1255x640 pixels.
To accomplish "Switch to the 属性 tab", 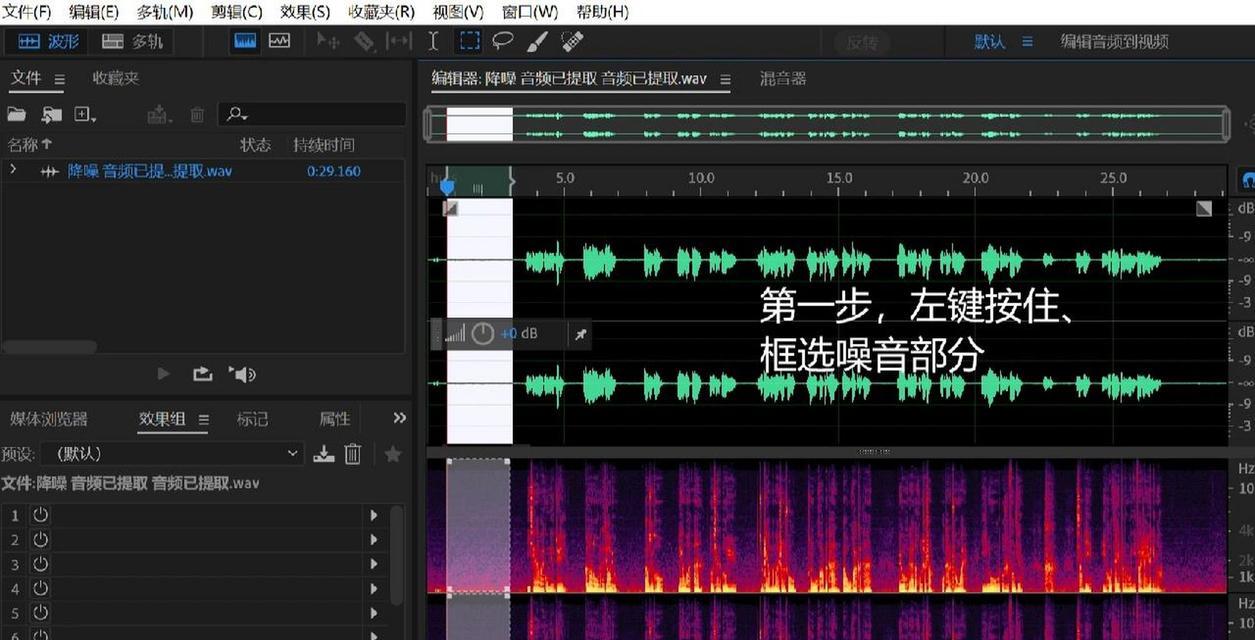I will click(x=335, y=419).
